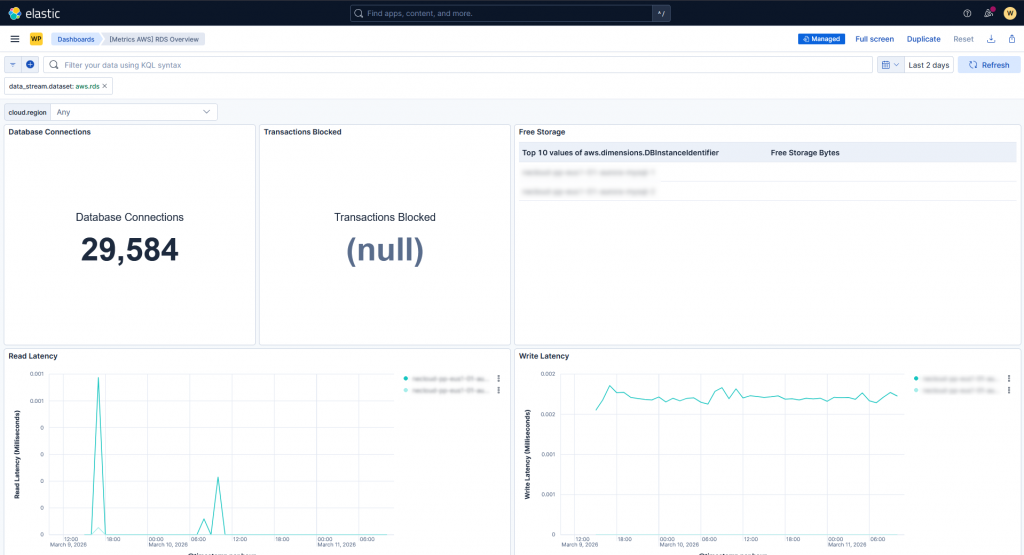Click the share dashboard icon
This screenshot has height=555, width=1024.
(x=1011, y=39)
